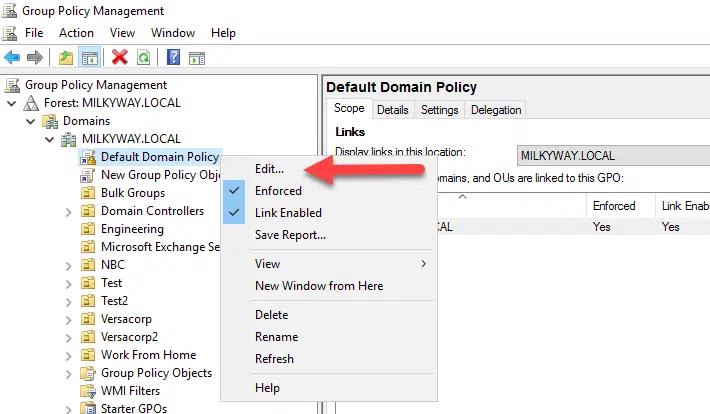The image size is (710, 414).
Task: Switch to the Settings tab
Action: (440, 110)
